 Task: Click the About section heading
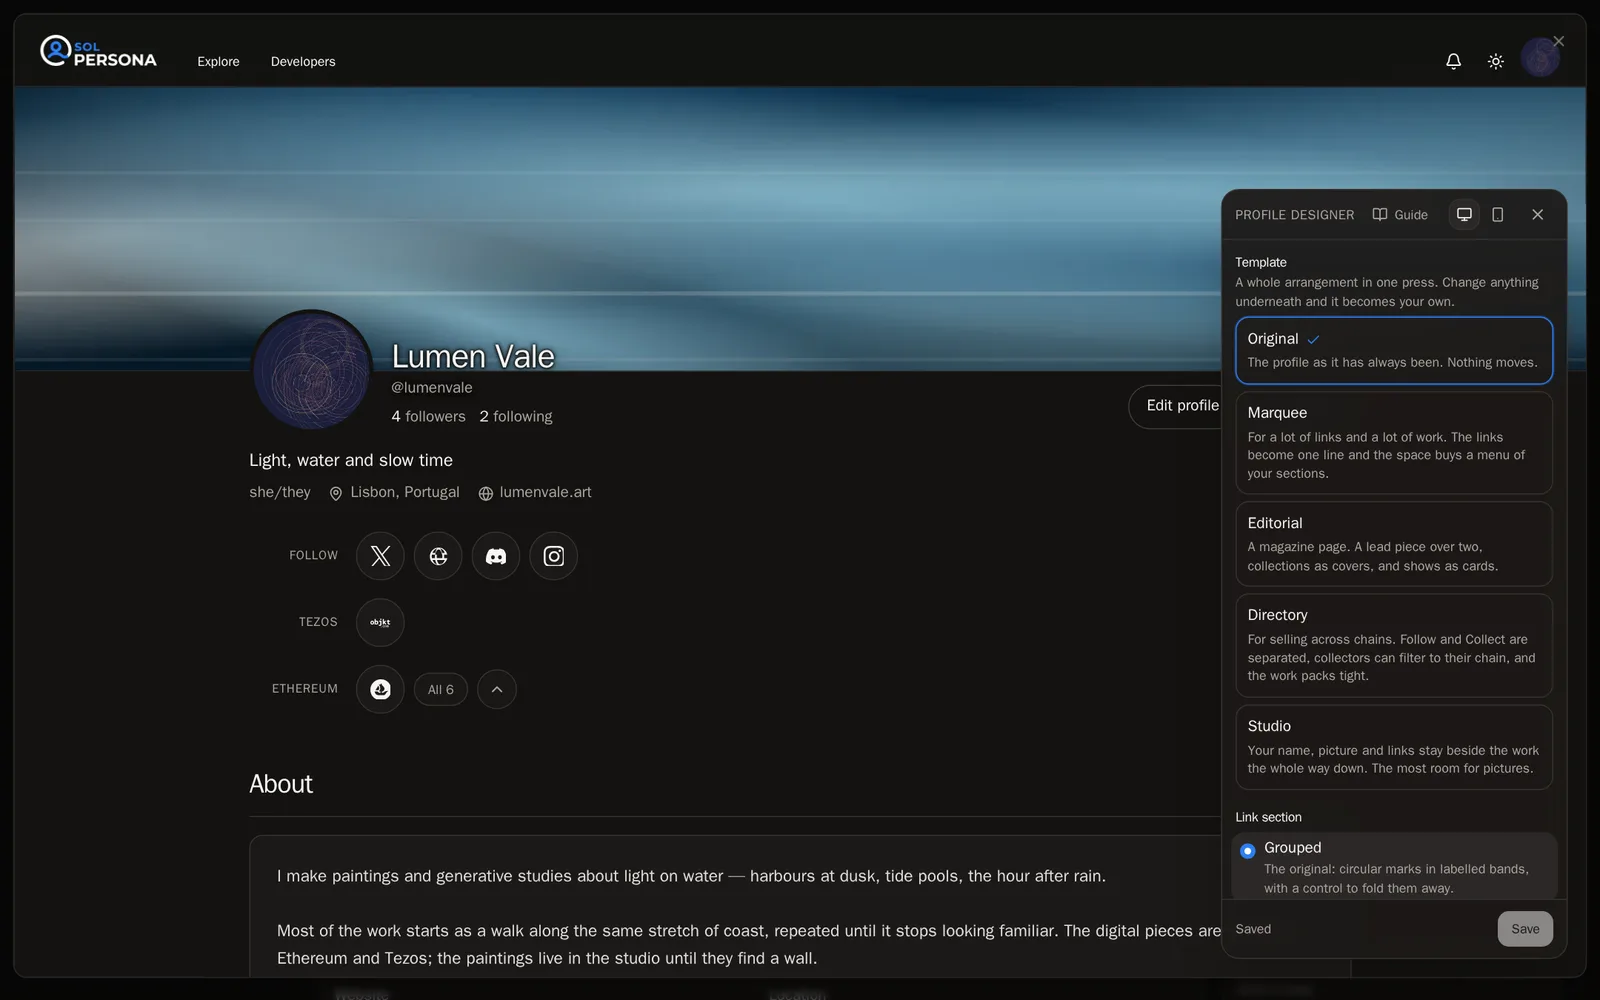pos(281,784)
